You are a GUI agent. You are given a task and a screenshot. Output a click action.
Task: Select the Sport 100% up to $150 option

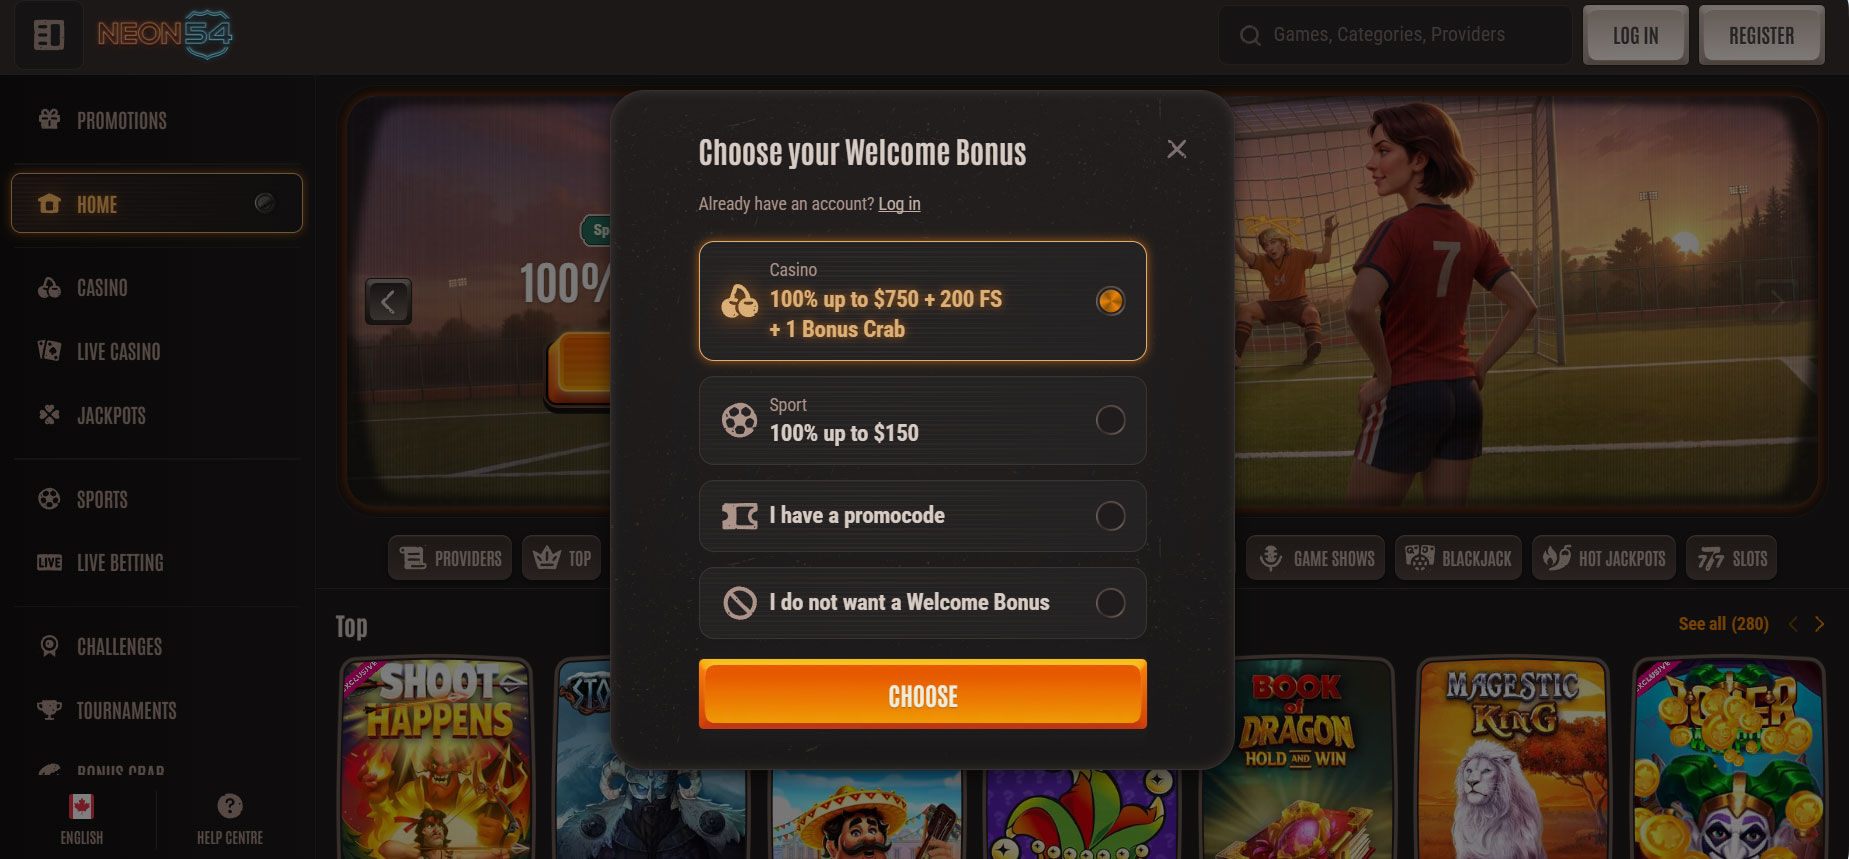[x=922, y=420]
